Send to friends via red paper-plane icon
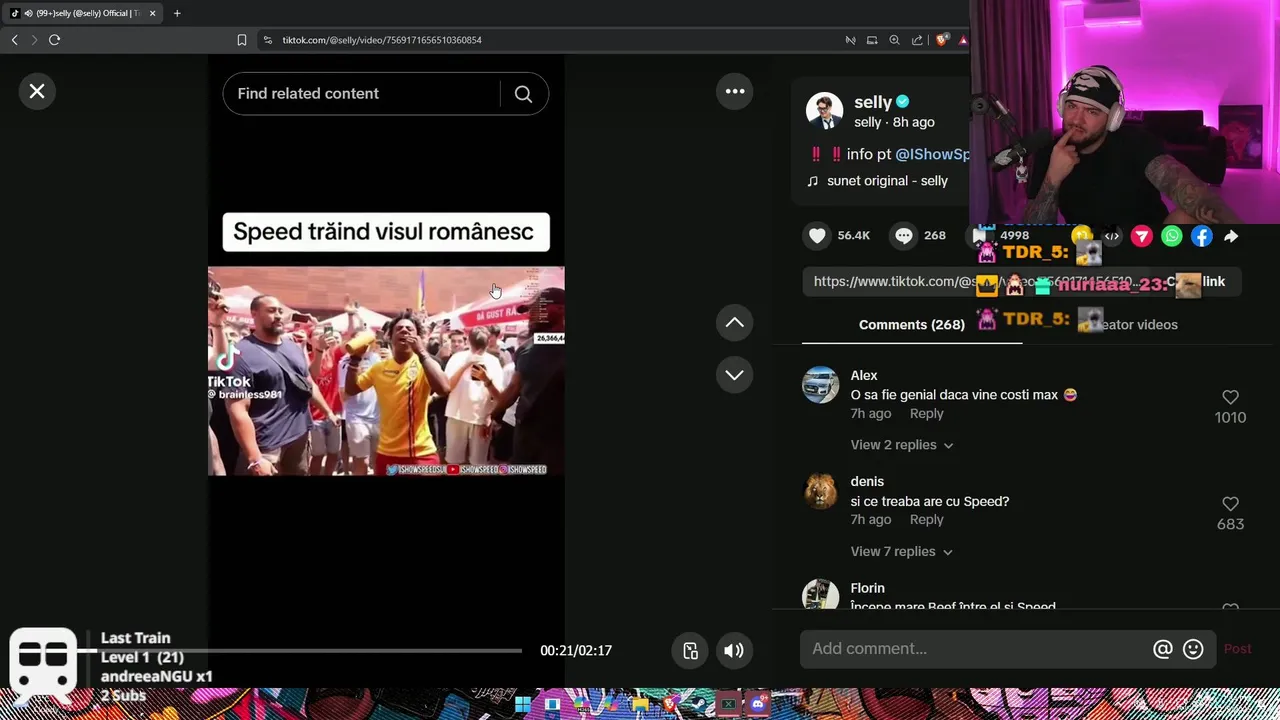The width and height of the screenshot is (1280, 720). coord(1142,236)
